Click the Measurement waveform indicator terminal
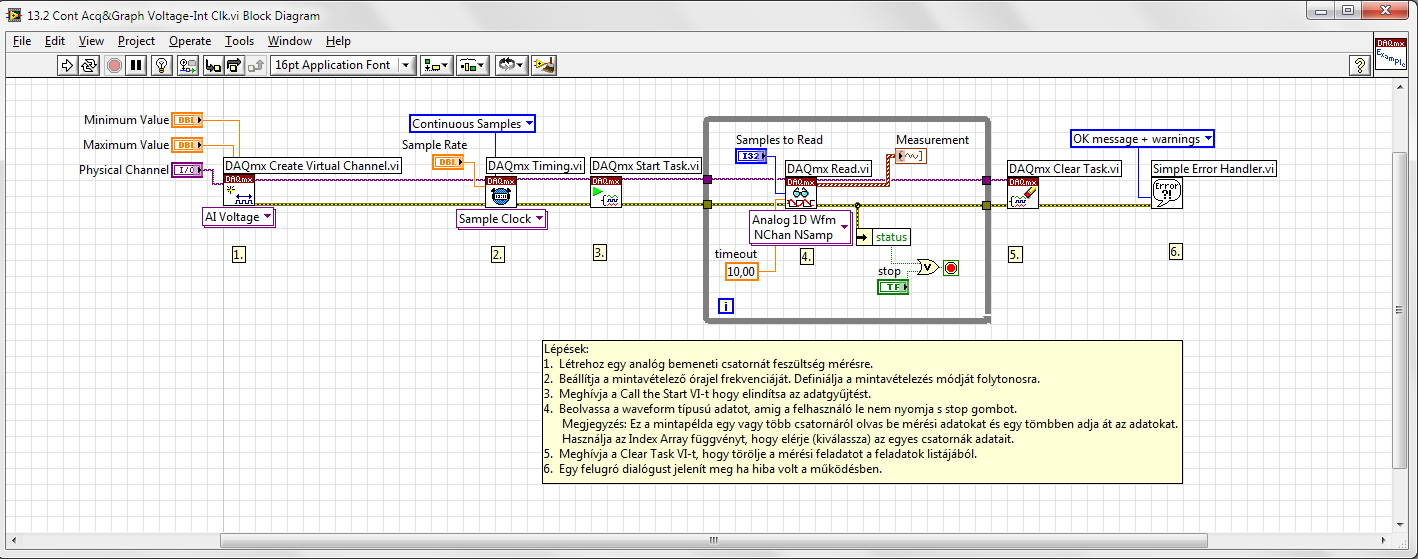 click(x=911, y=156)
